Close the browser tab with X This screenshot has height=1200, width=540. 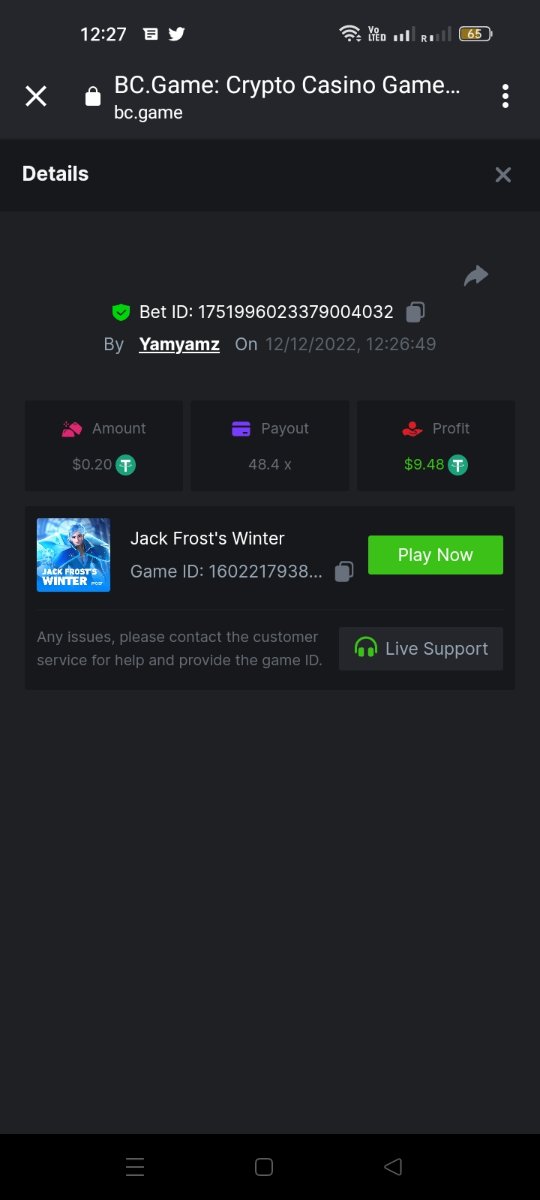pos(36,96)
